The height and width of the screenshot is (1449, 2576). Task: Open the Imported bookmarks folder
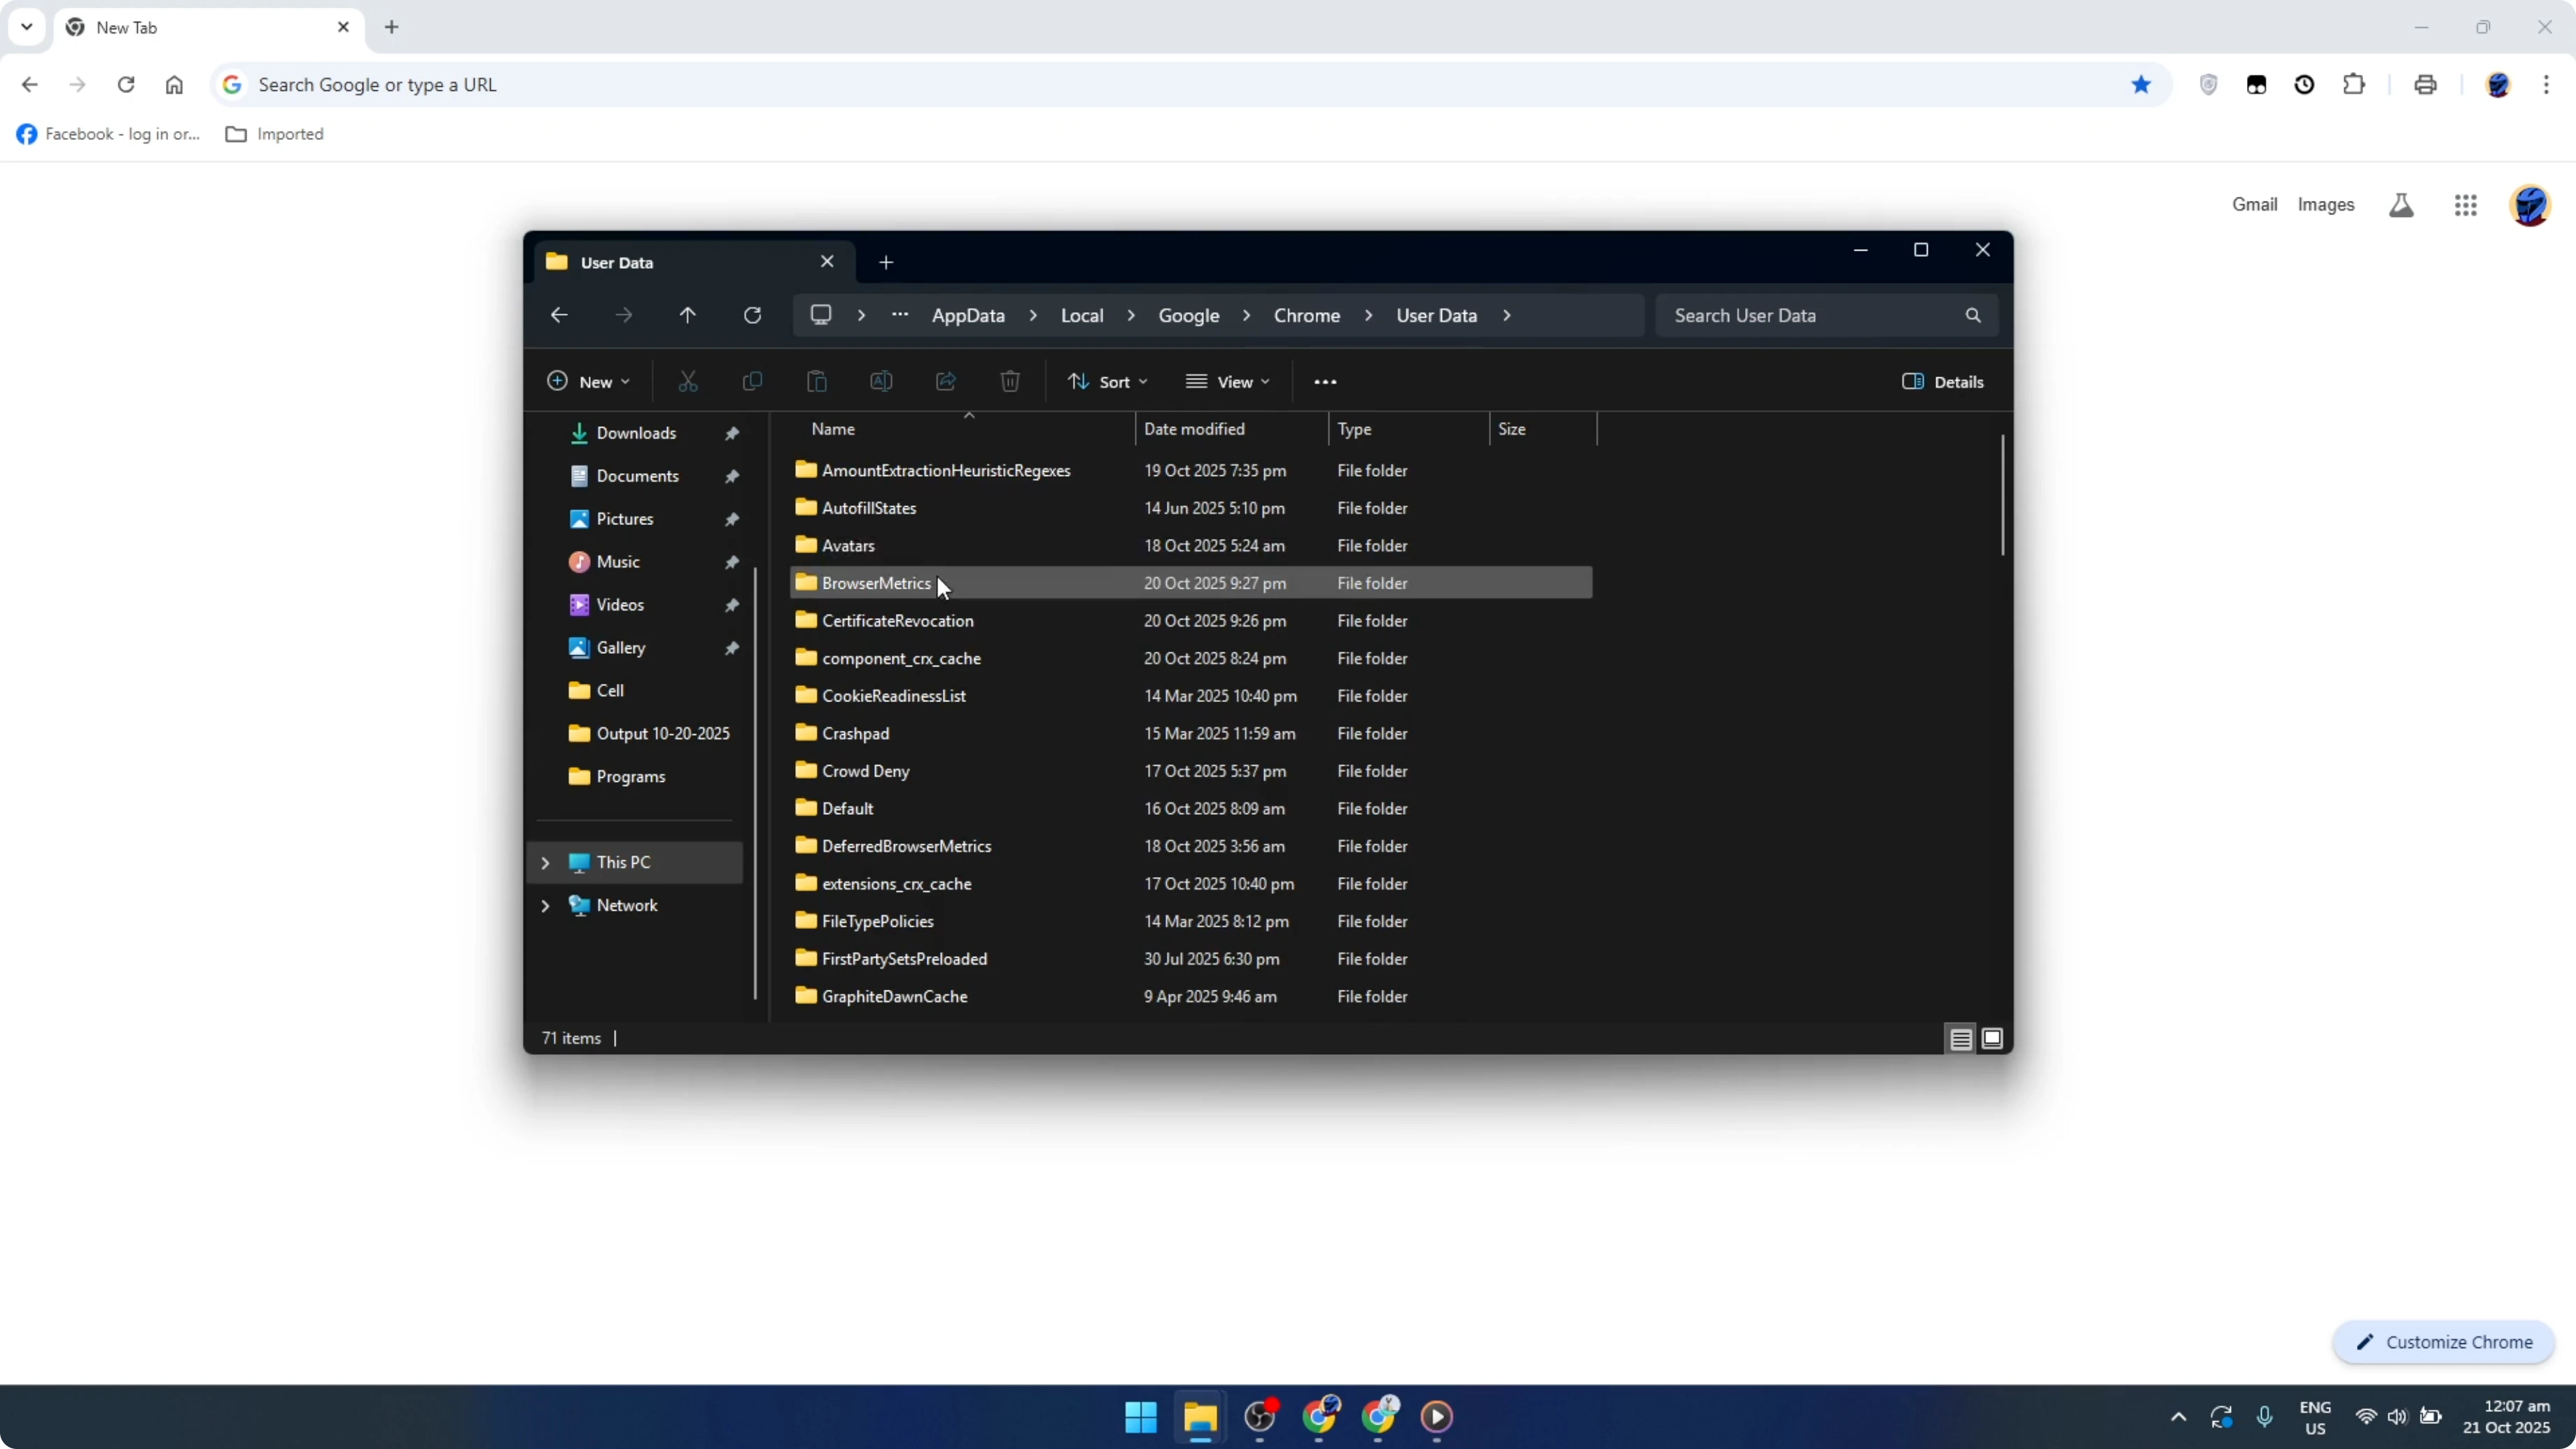point(275,134)
